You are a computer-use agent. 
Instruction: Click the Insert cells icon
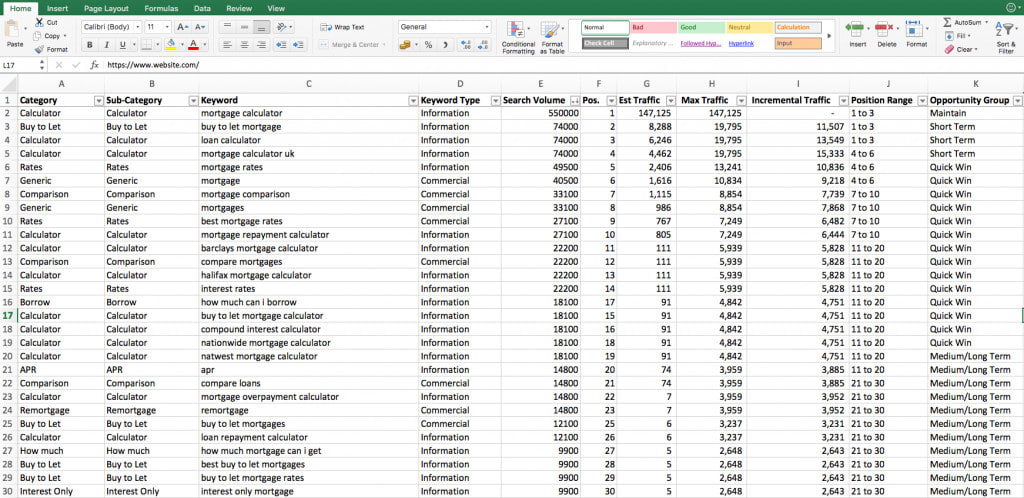pyautogui.click(x=857, y=29)
